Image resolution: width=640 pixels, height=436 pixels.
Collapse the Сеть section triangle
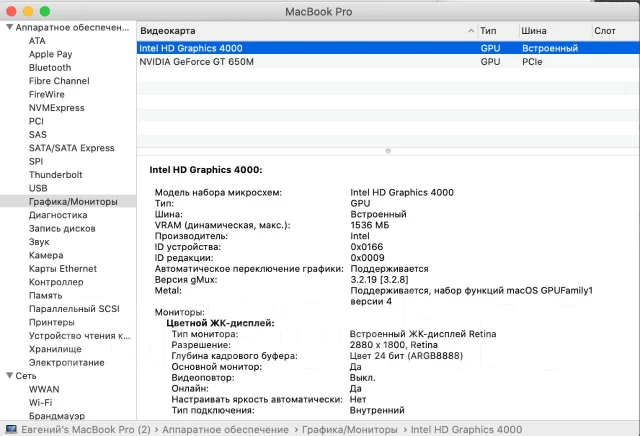click(9, 376)
